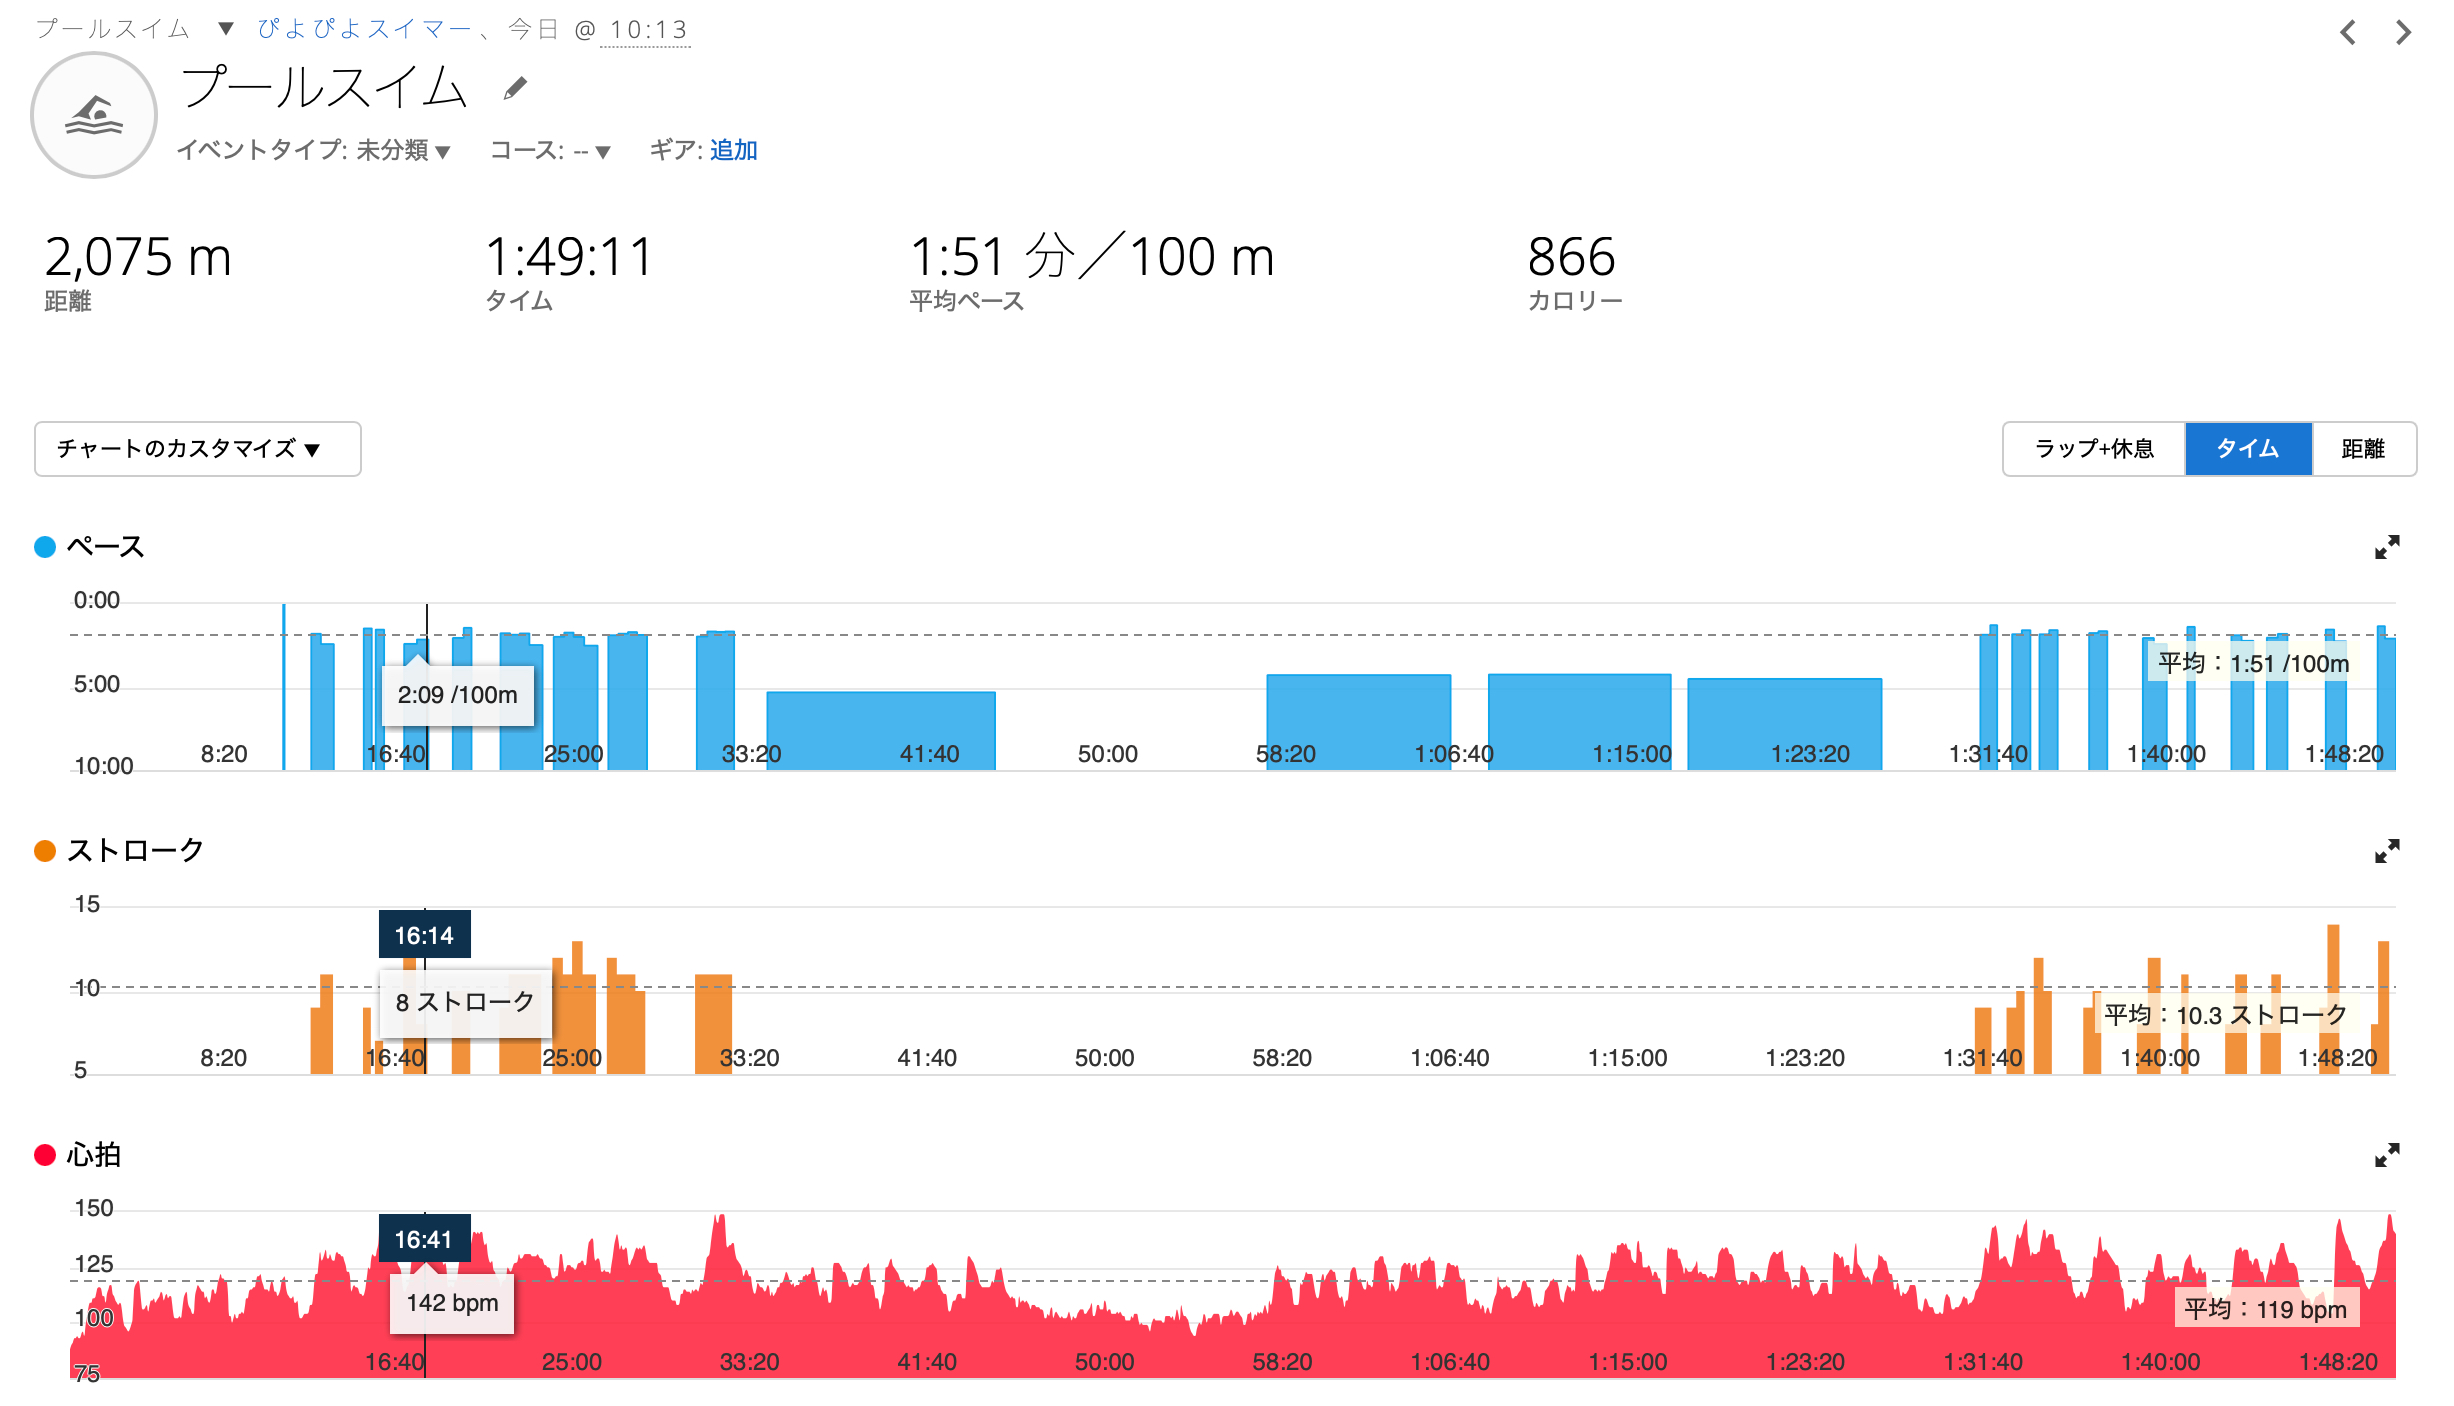
Task: Select the タイム chart view
Action: pos(2248,449)
